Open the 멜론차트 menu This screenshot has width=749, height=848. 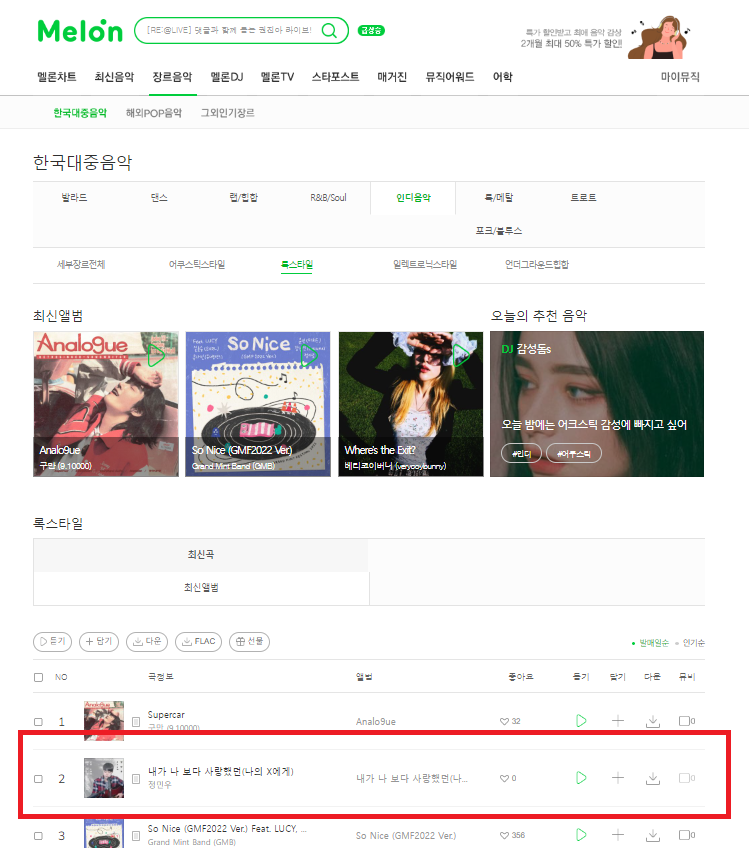[x=56, y=77]
